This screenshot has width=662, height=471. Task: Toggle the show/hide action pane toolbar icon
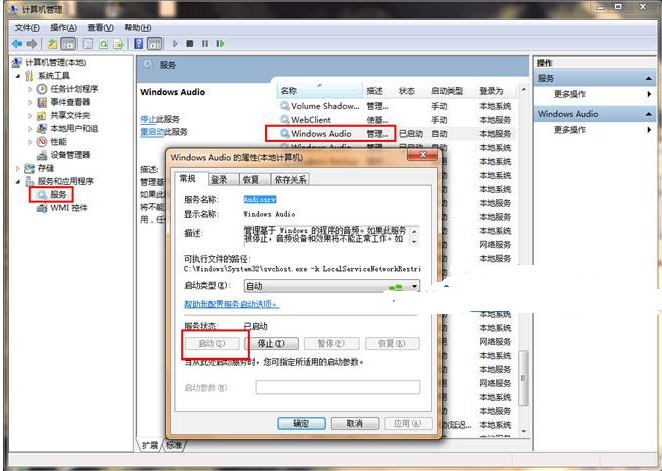(155, 43)
